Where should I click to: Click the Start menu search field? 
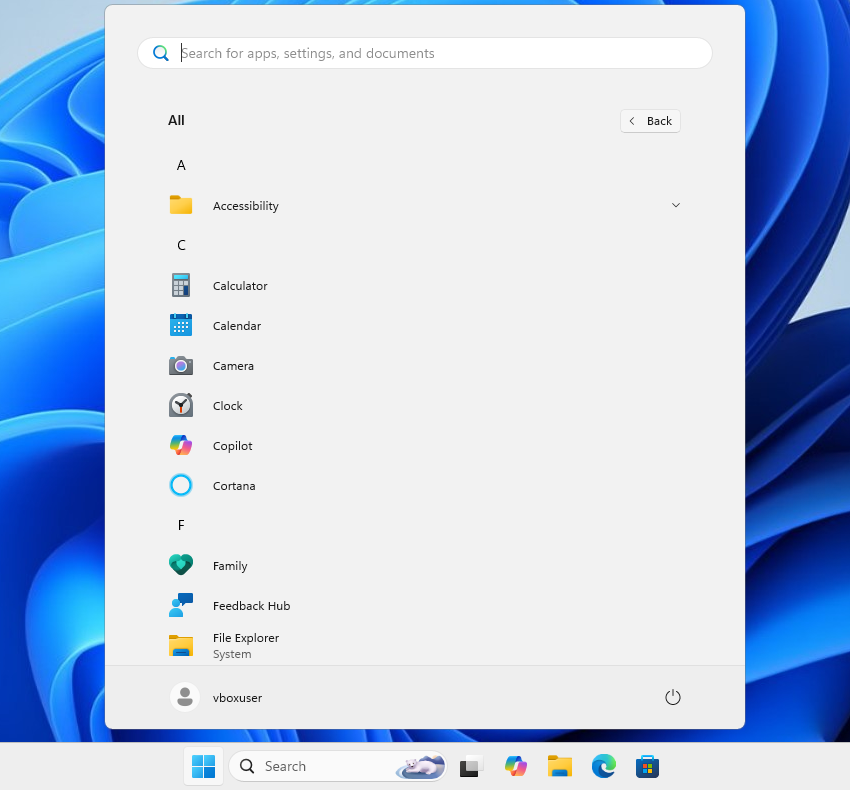424,53
